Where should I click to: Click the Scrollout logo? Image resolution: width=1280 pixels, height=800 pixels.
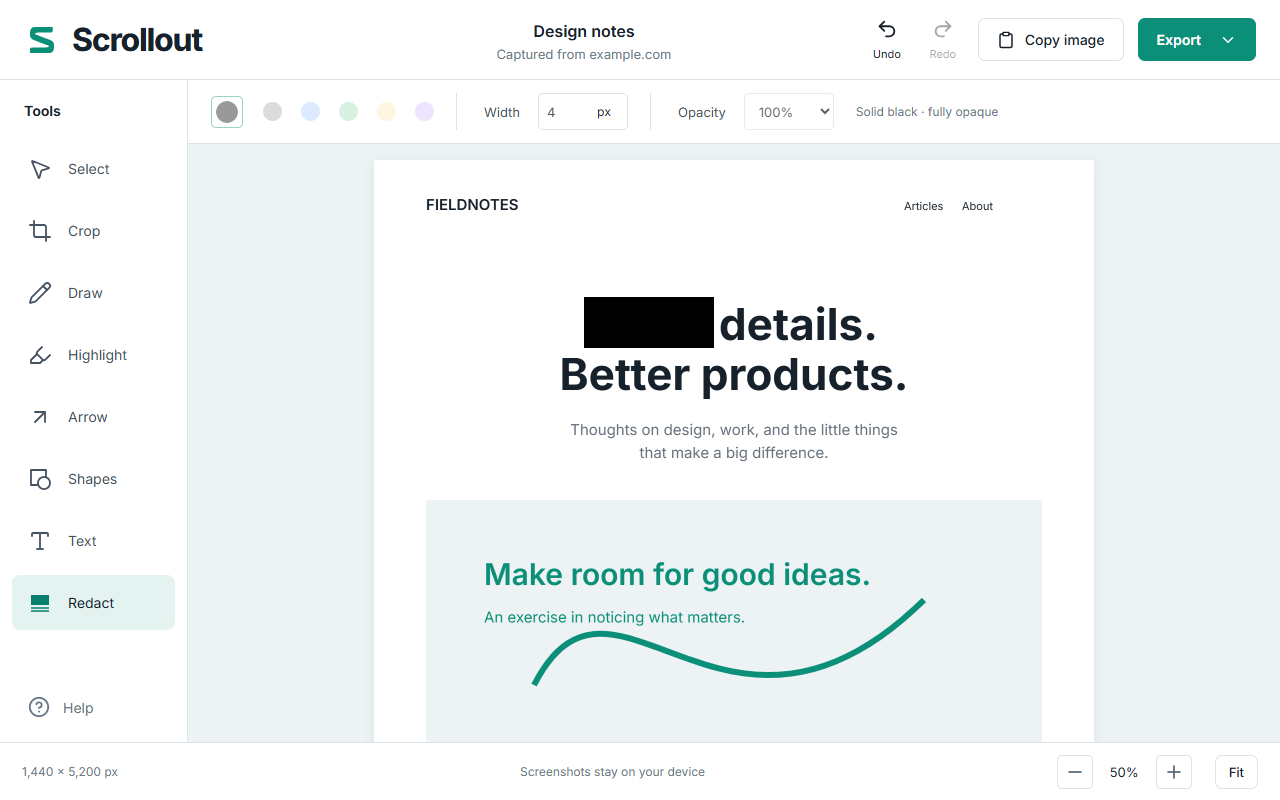tap(116, 40)
